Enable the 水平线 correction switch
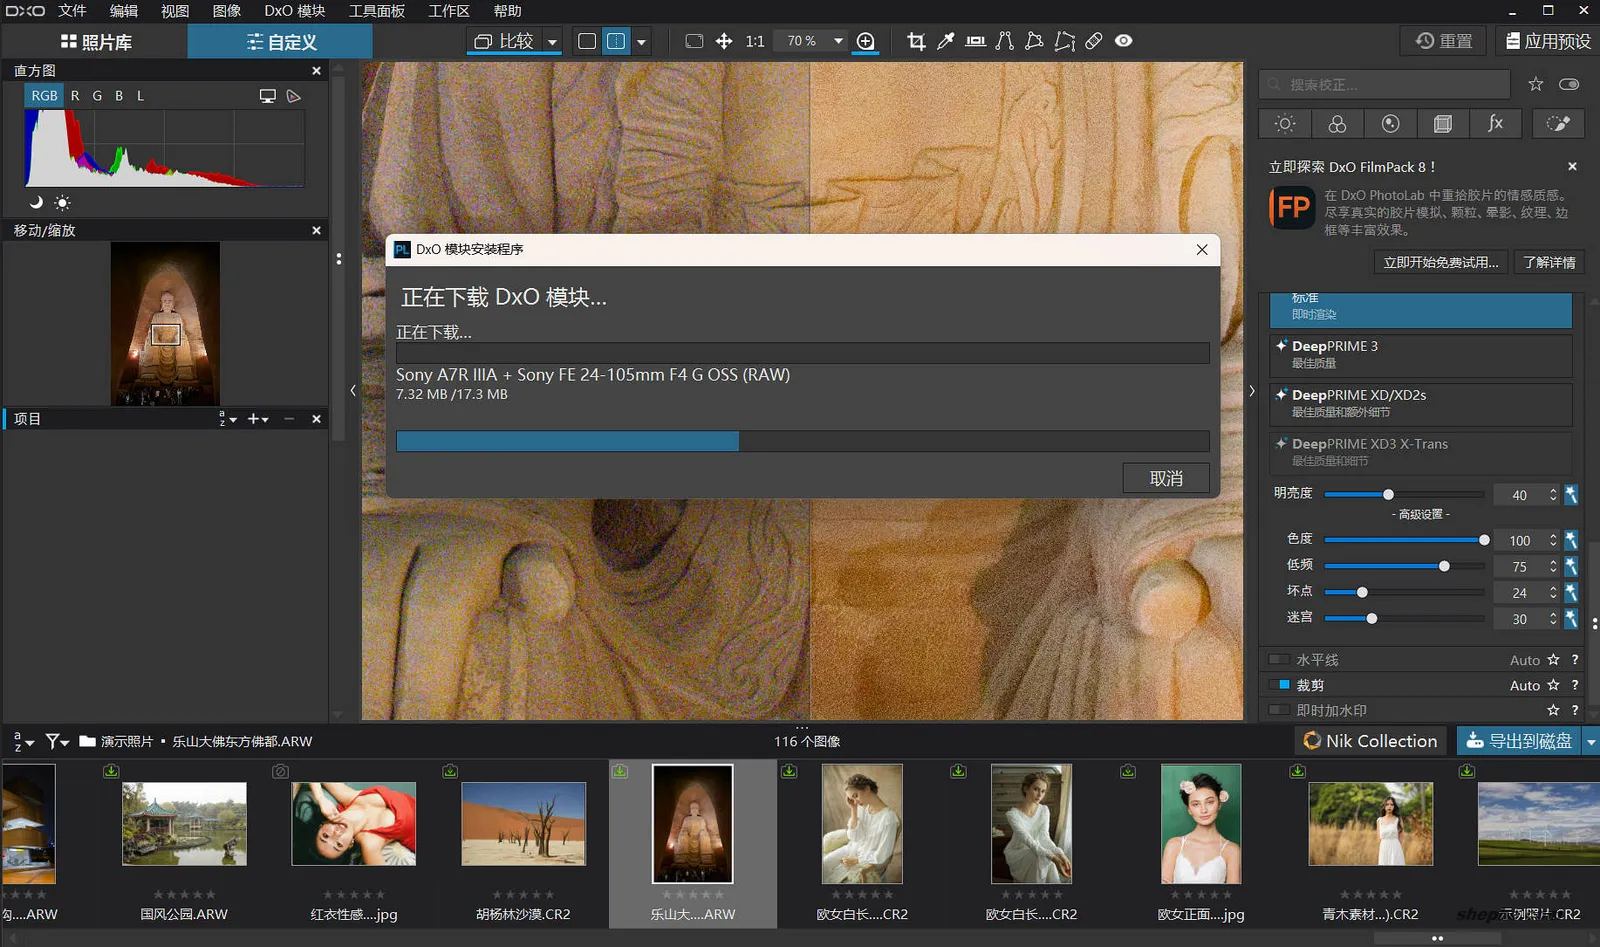This screenshot has width=1600, height=947. (1278, 660)
